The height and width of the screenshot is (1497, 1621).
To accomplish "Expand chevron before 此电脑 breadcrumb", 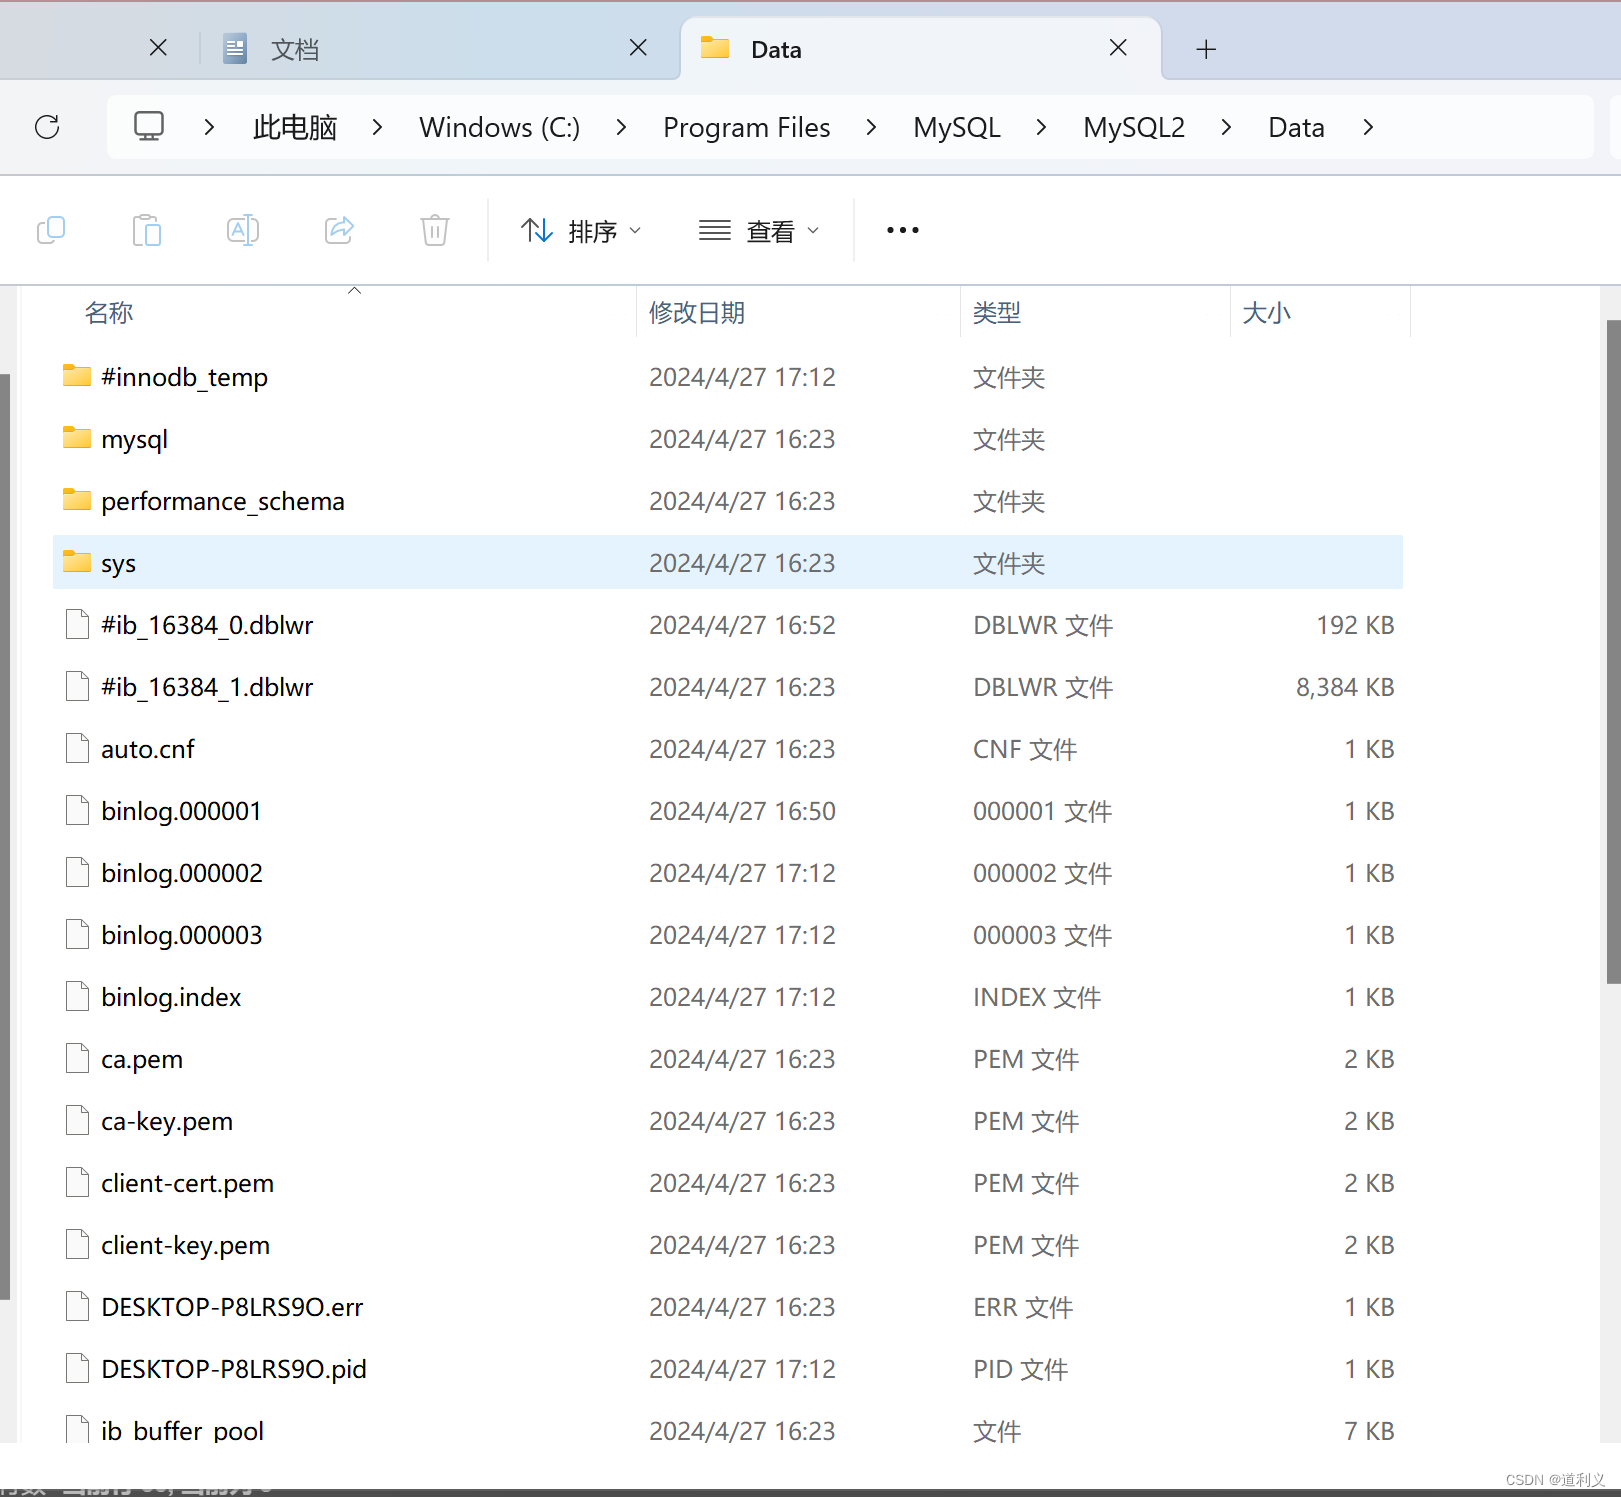I will [x=209, y=127].
